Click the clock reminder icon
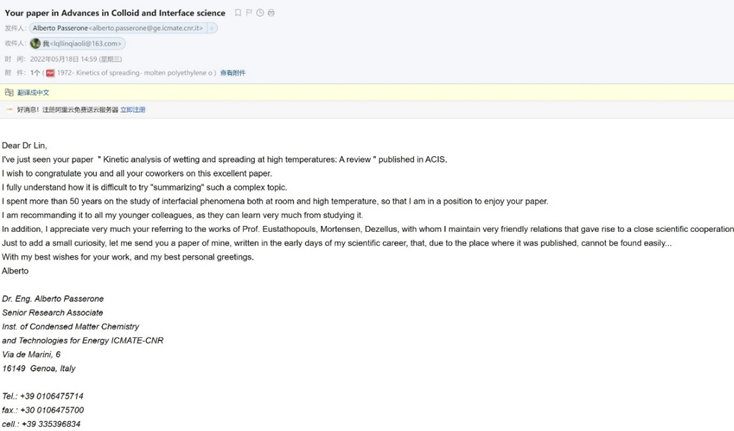The height and width of the screenshot is (431, 734). pyautogui.click(x=260, y=13)
